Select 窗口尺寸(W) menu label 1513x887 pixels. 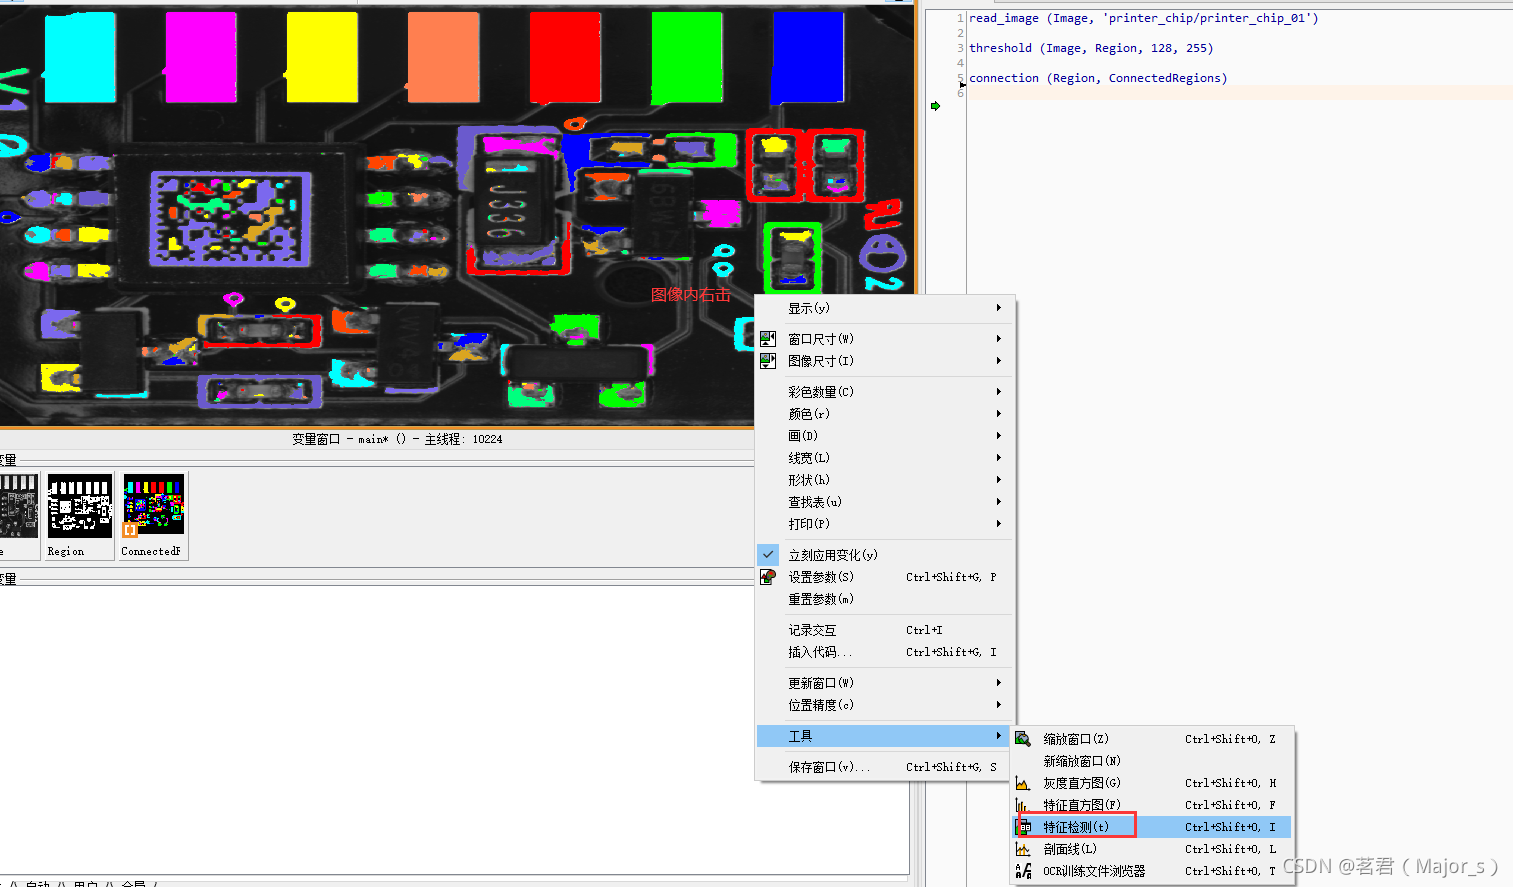(x=821, y=339)
